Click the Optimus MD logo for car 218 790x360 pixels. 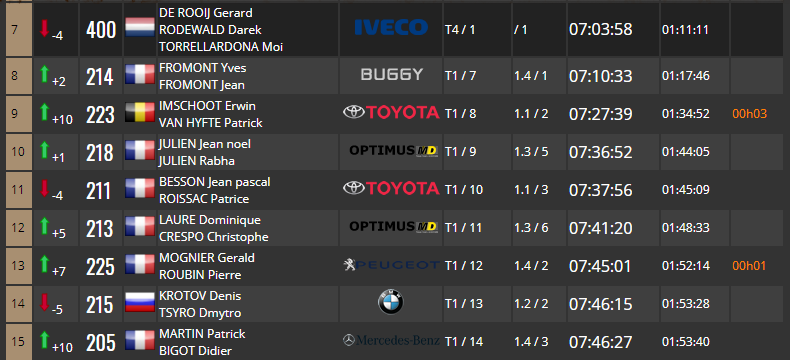click(x=393, y=151)
